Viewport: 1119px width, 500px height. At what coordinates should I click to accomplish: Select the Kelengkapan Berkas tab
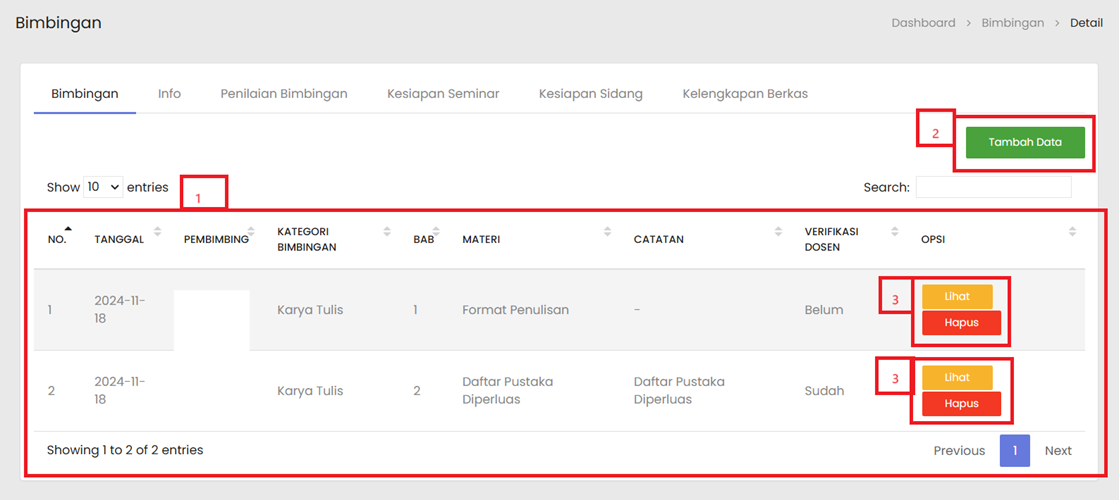745,94
